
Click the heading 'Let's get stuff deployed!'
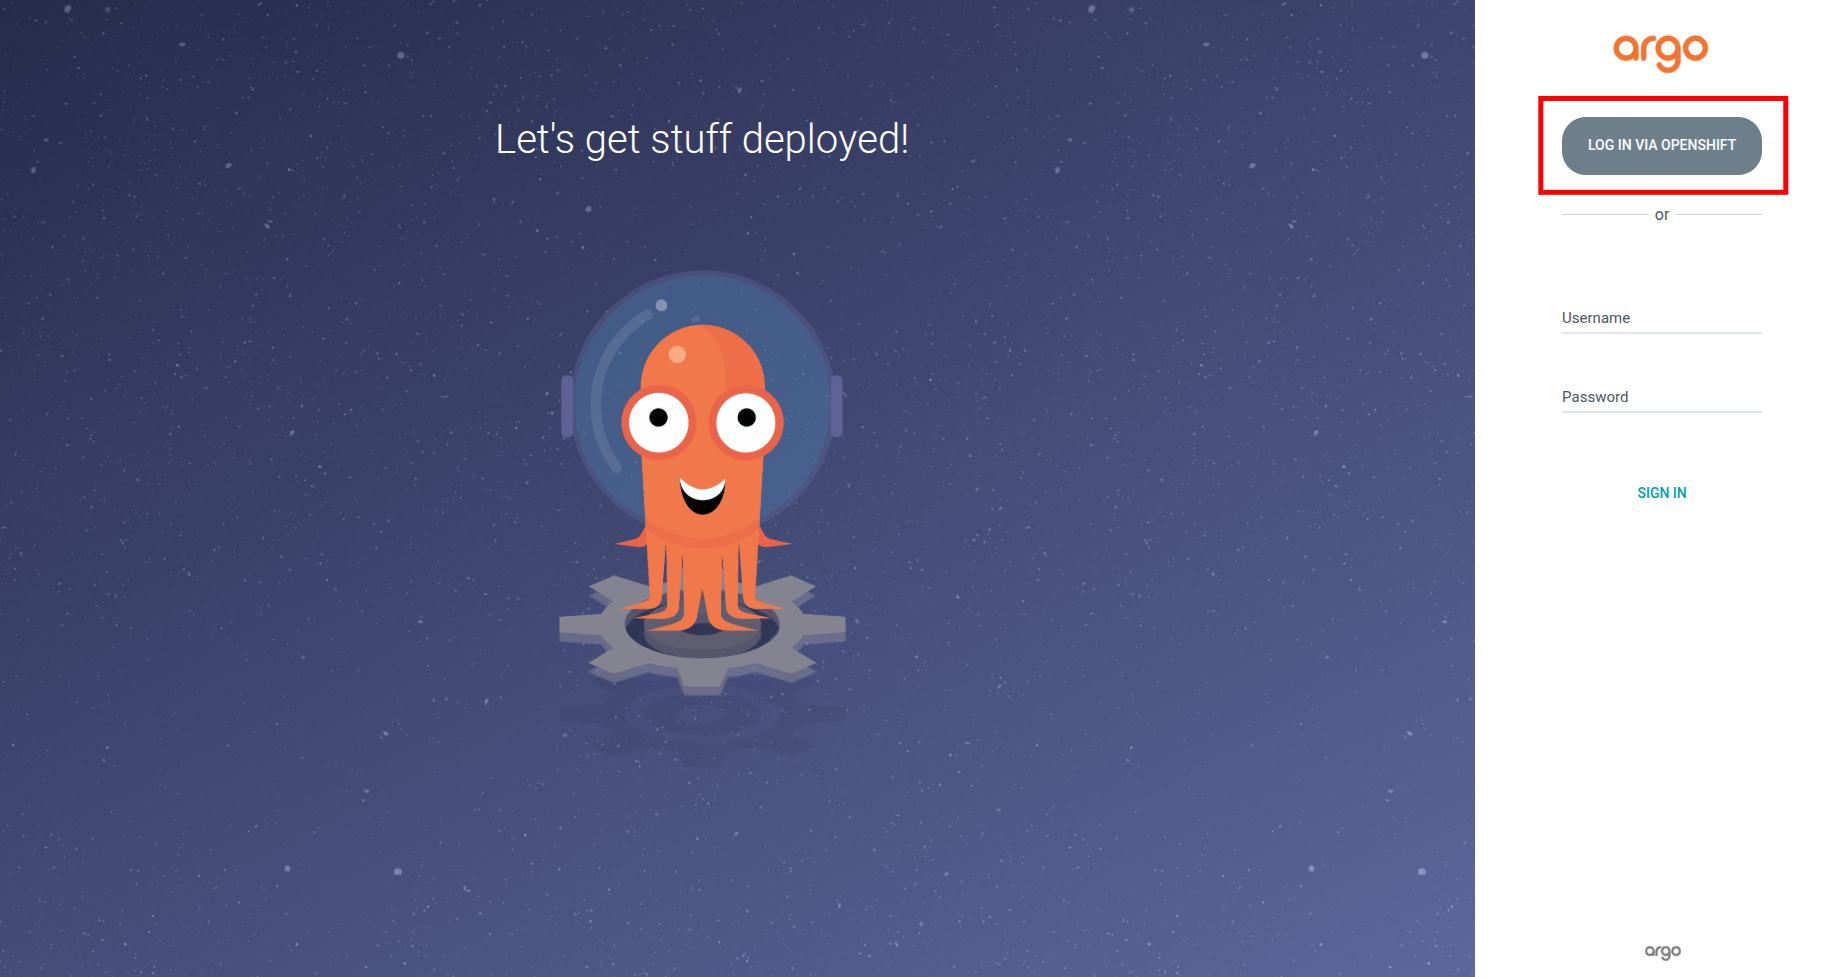[701, 140]
